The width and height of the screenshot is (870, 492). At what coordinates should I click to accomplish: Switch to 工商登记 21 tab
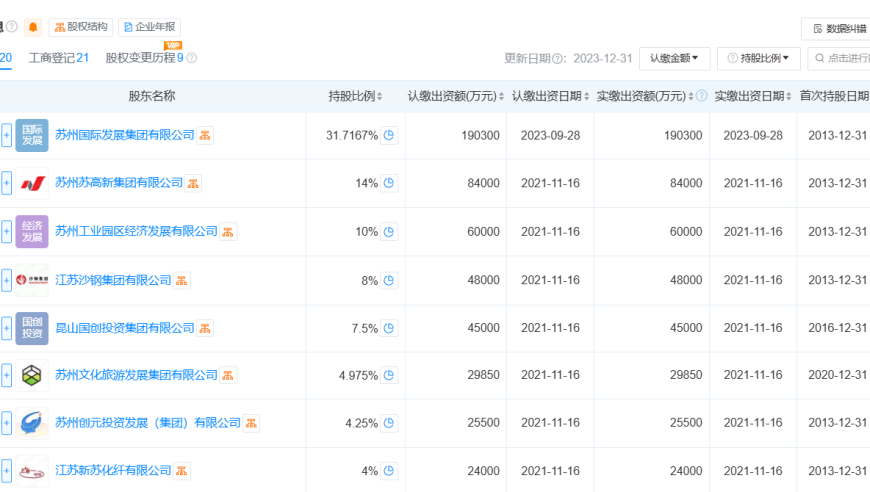59,58
